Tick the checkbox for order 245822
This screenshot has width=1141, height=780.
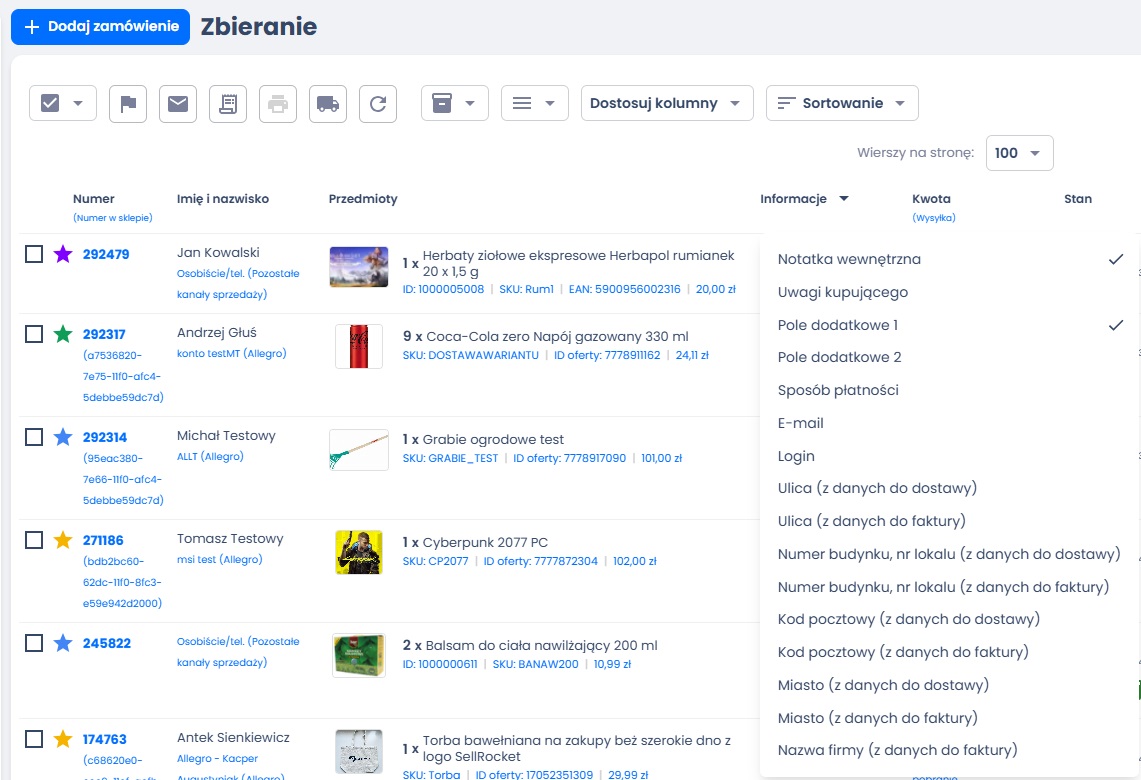[x=34, y=643]
